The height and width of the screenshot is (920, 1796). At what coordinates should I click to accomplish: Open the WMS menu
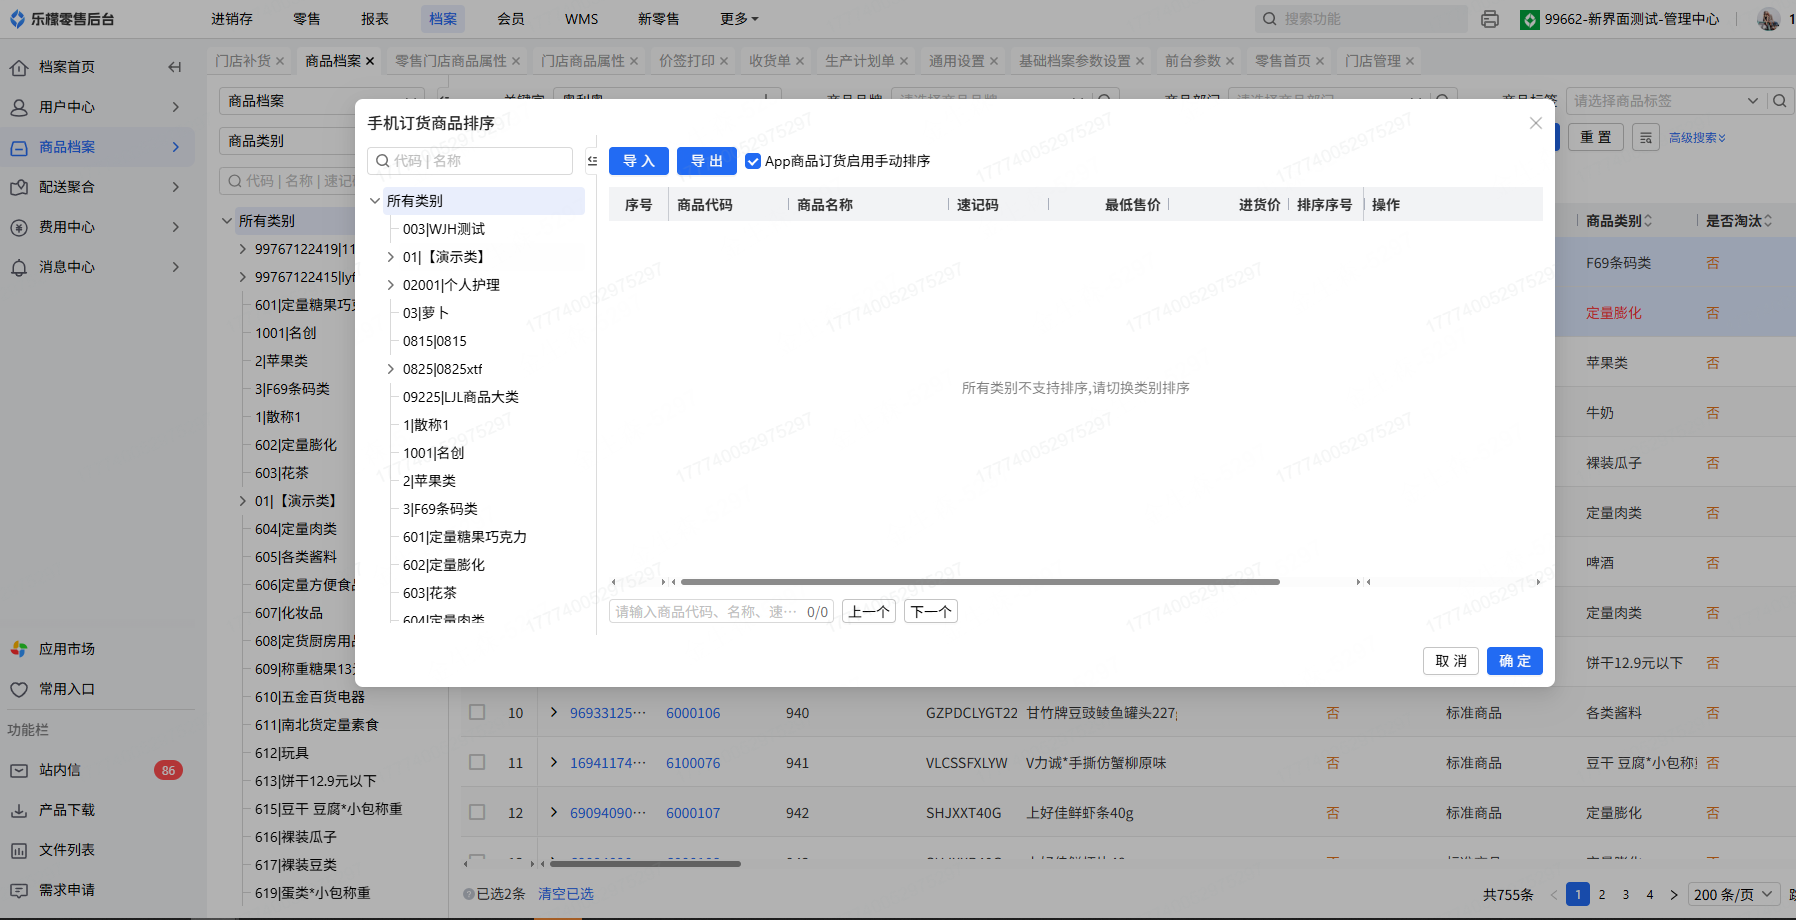click(582, 19)
